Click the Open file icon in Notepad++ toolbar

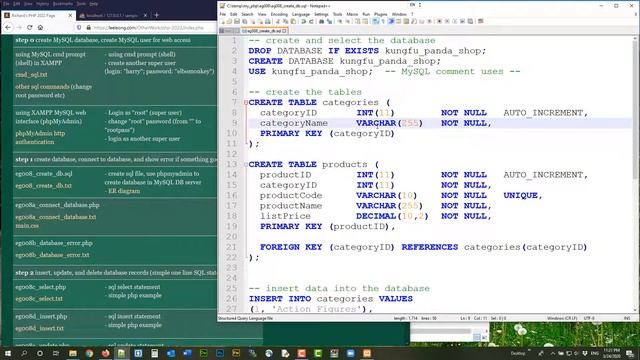pyautogui.click(x=229, y=21)
